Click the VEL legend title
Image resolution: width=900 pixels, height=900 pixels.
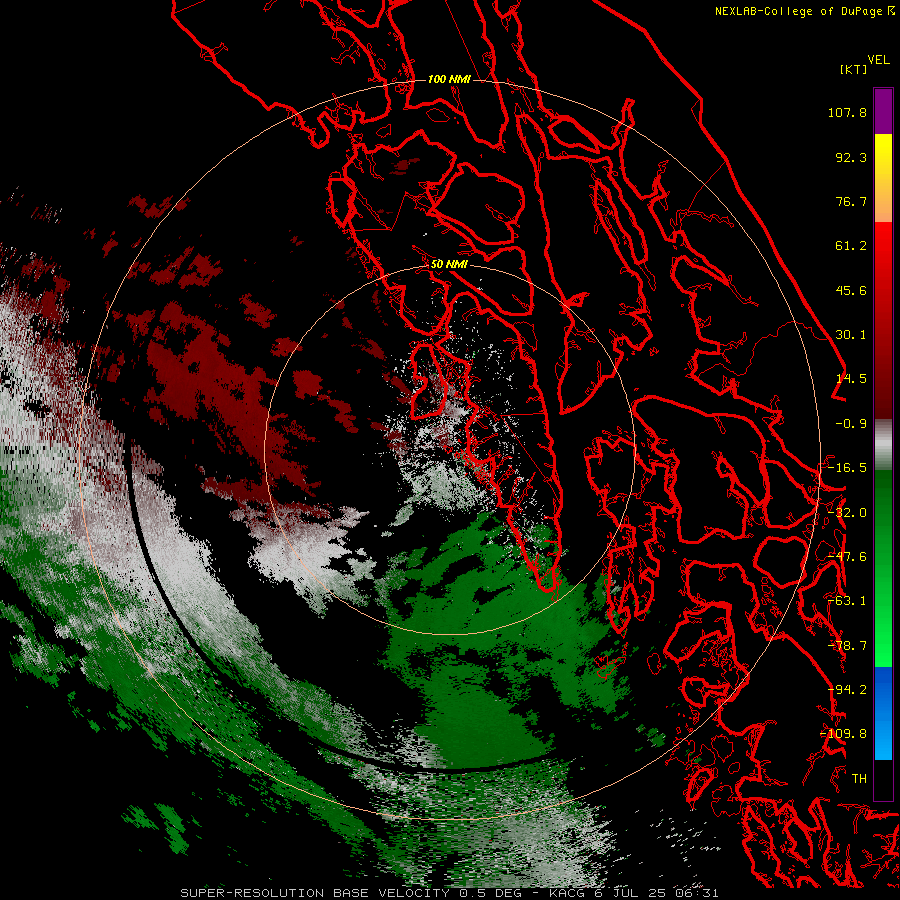(x=879, y=60)
